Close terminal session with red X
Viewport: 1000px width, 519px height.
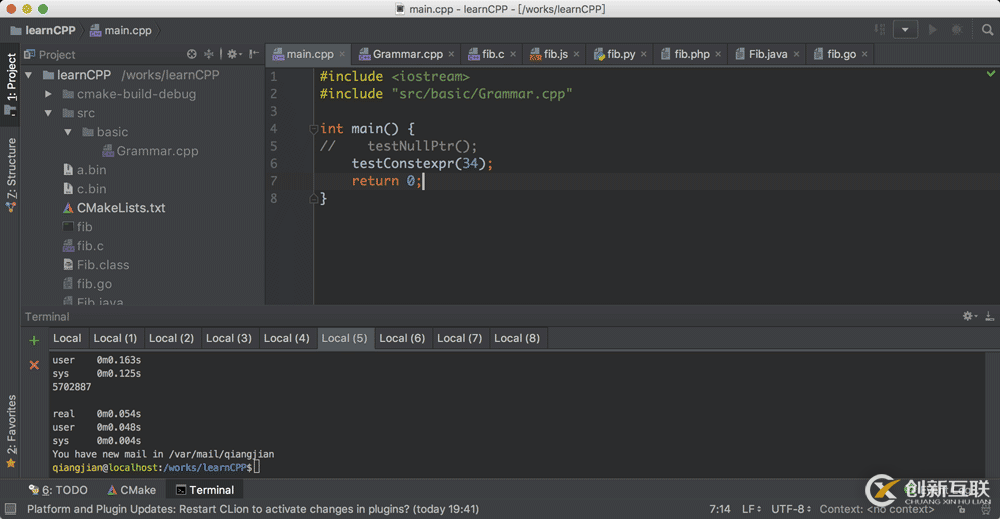(x=34, y=365)
